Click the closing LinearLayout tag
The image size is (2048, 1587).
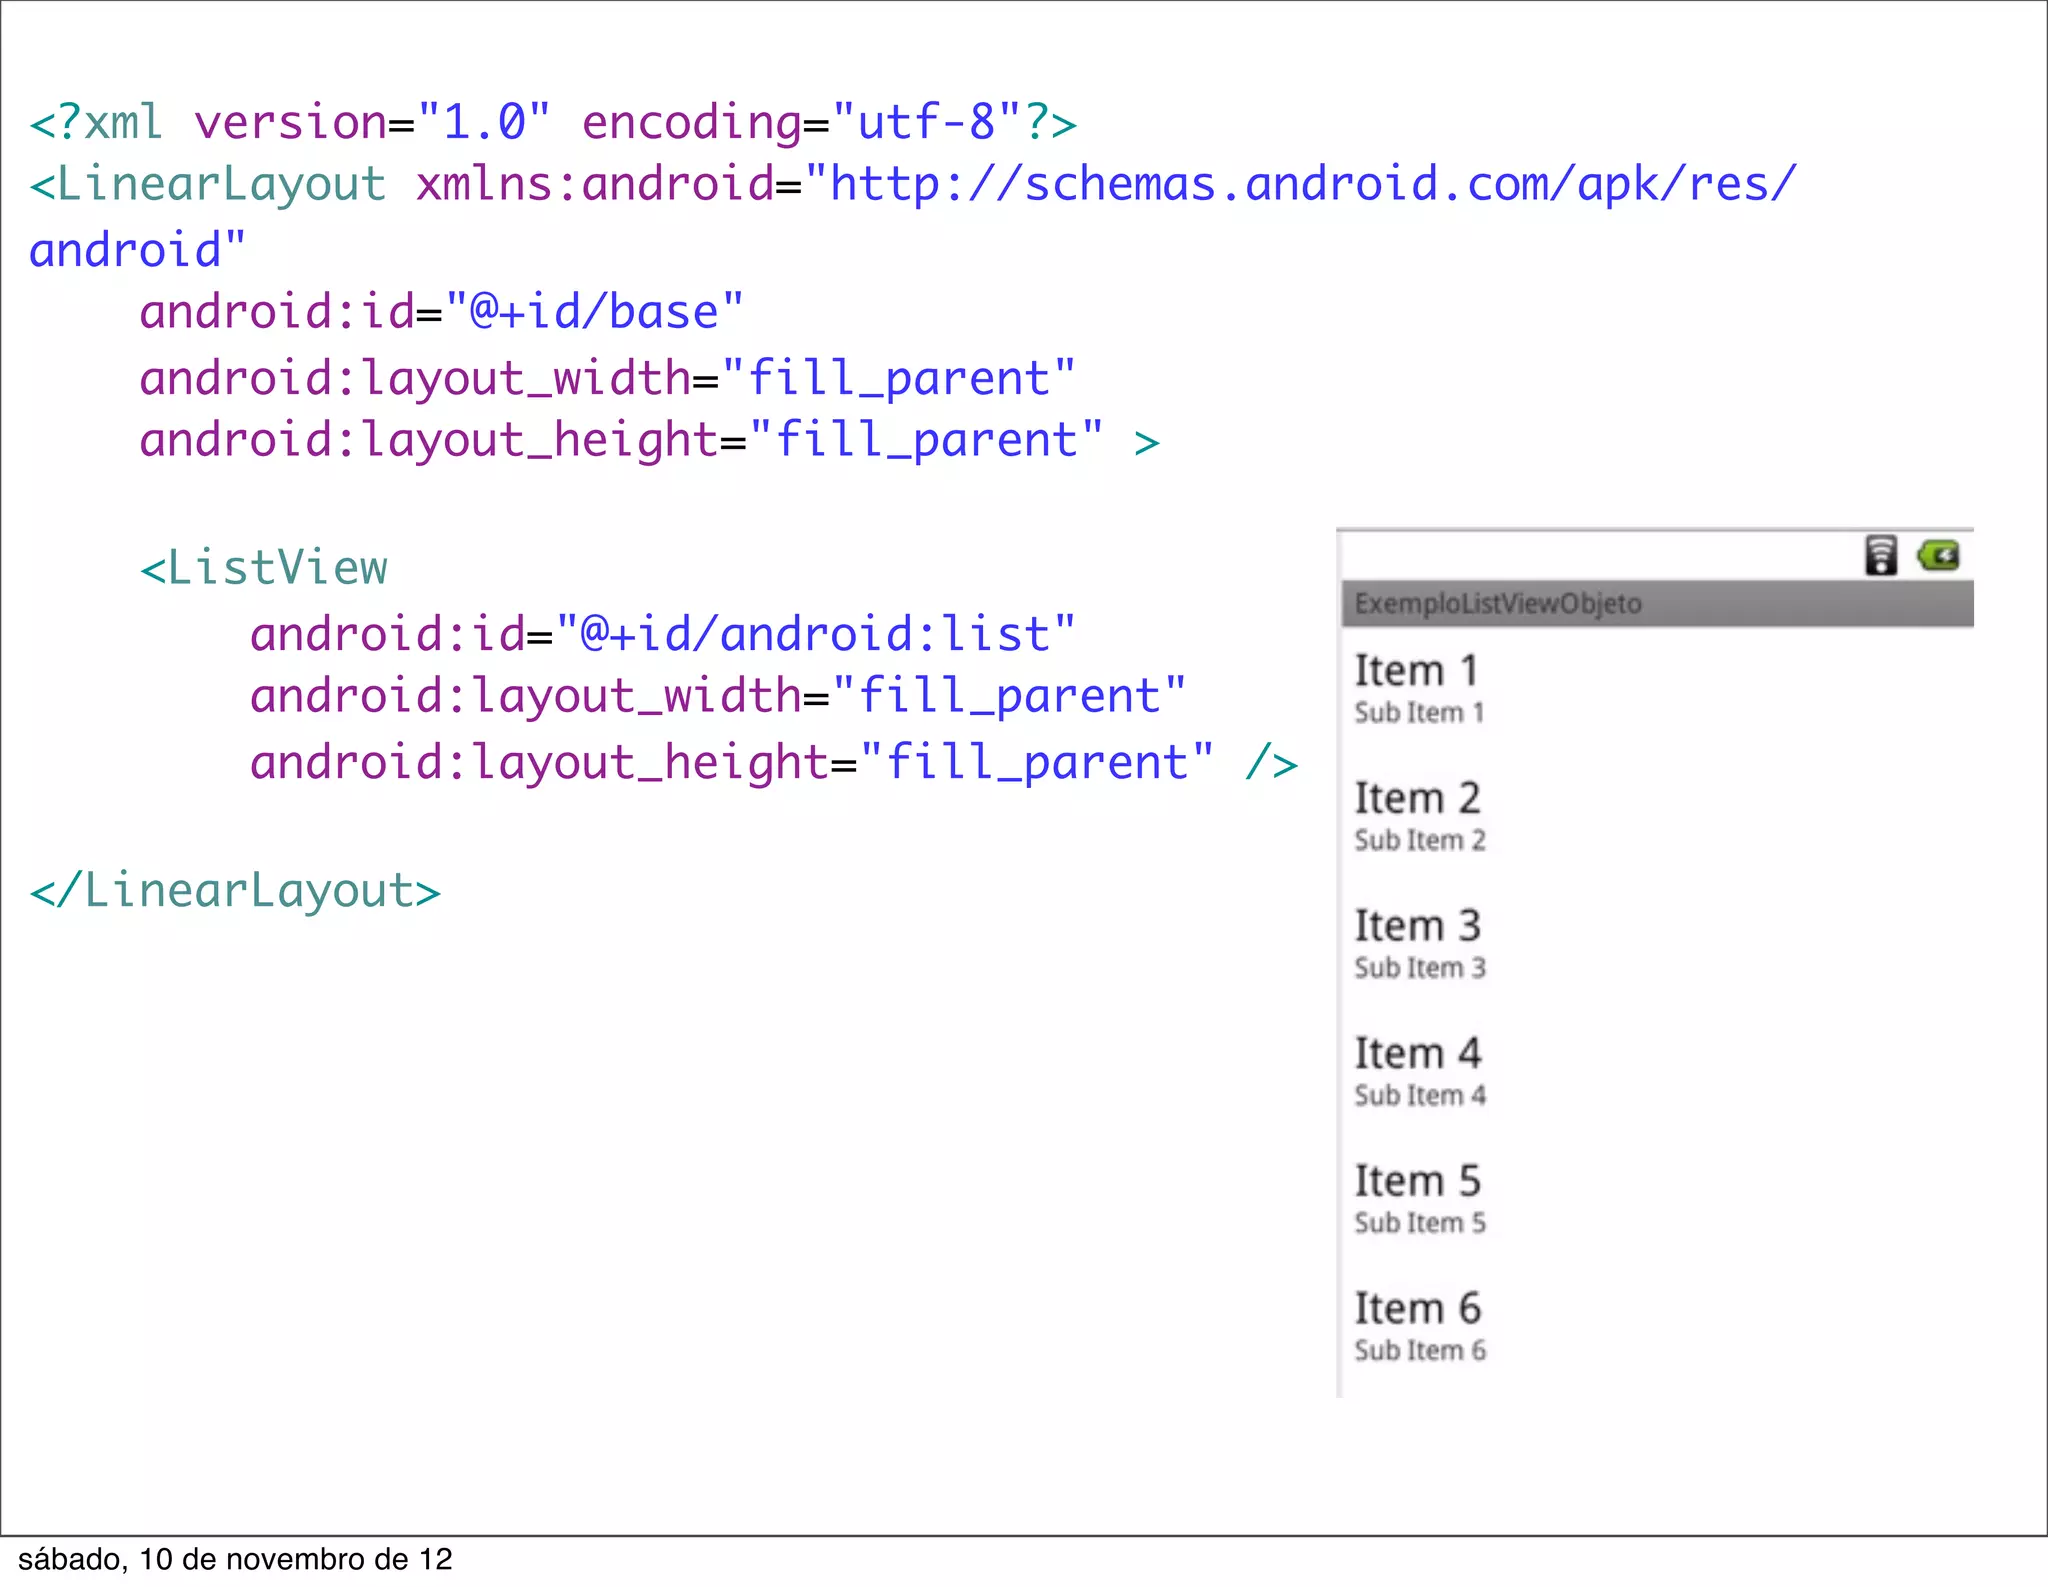[235, 890]
